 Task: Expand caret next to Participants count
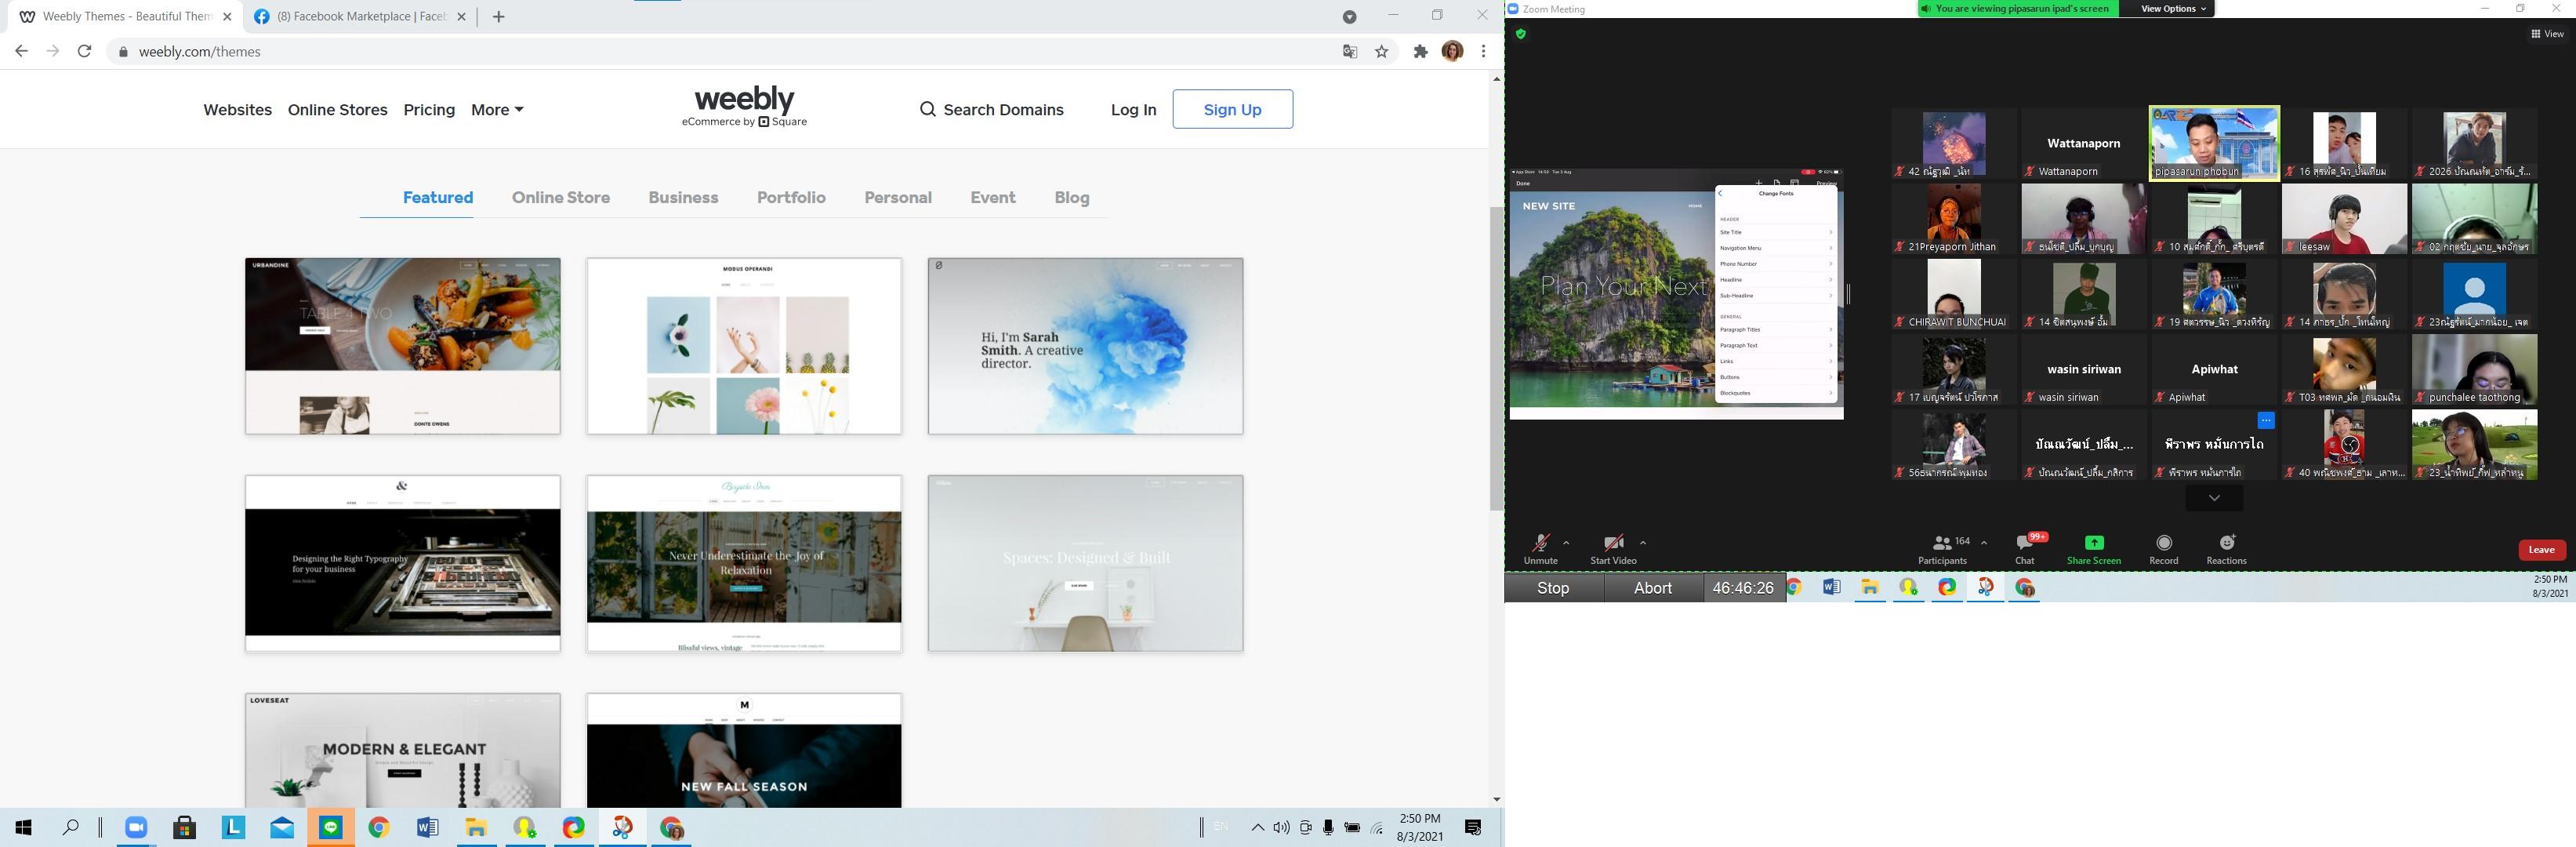point(1984,543)
